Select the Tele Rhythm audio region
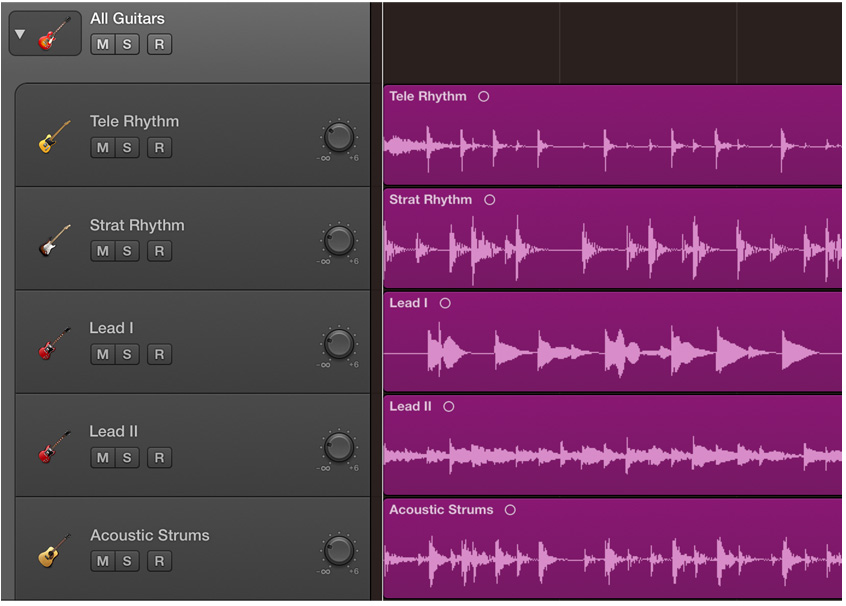This screenshot has height=606, width=846. coord(613,135)
